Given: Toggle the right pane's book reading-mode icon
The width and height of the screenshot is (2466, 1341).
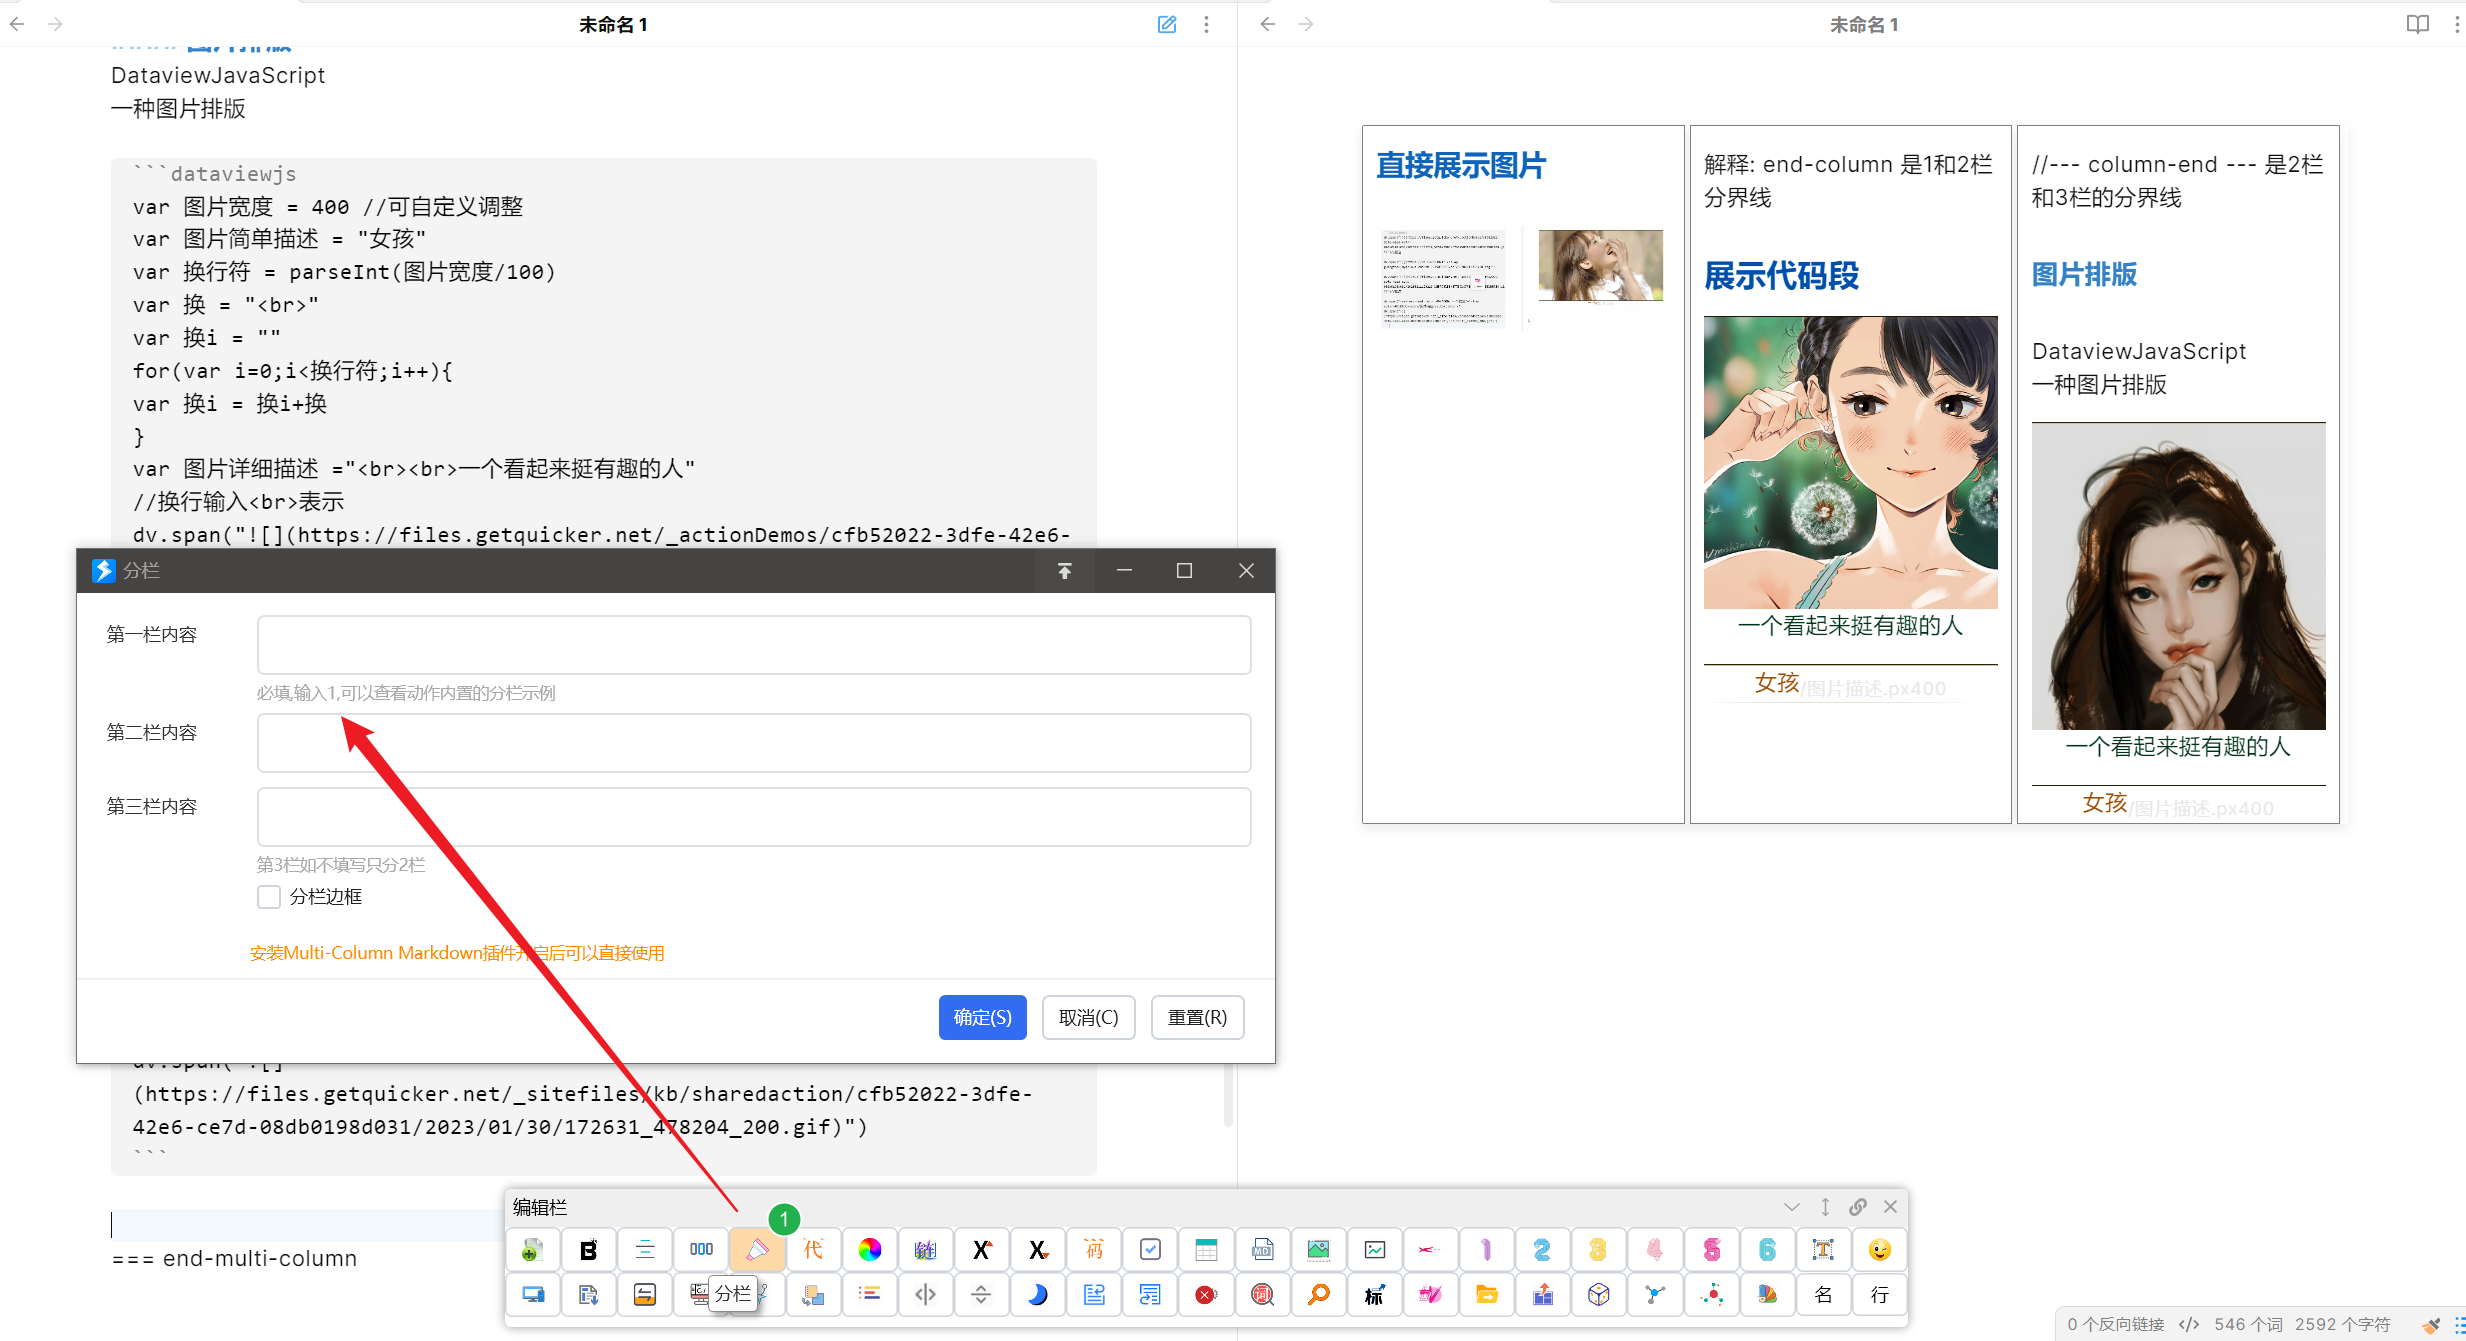Looking at the screenshot, I should coord(2417,24).
